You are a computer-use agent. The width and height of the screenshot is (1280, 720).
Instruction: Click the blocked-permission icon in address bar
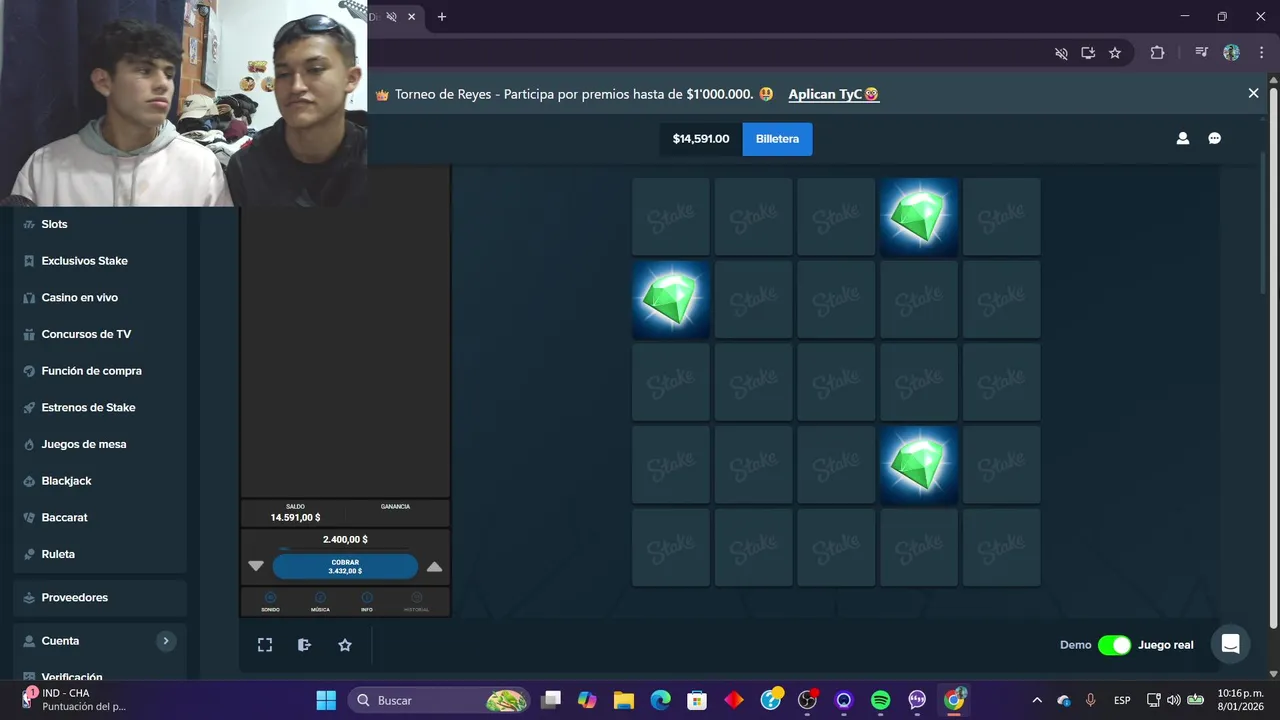1061,53
